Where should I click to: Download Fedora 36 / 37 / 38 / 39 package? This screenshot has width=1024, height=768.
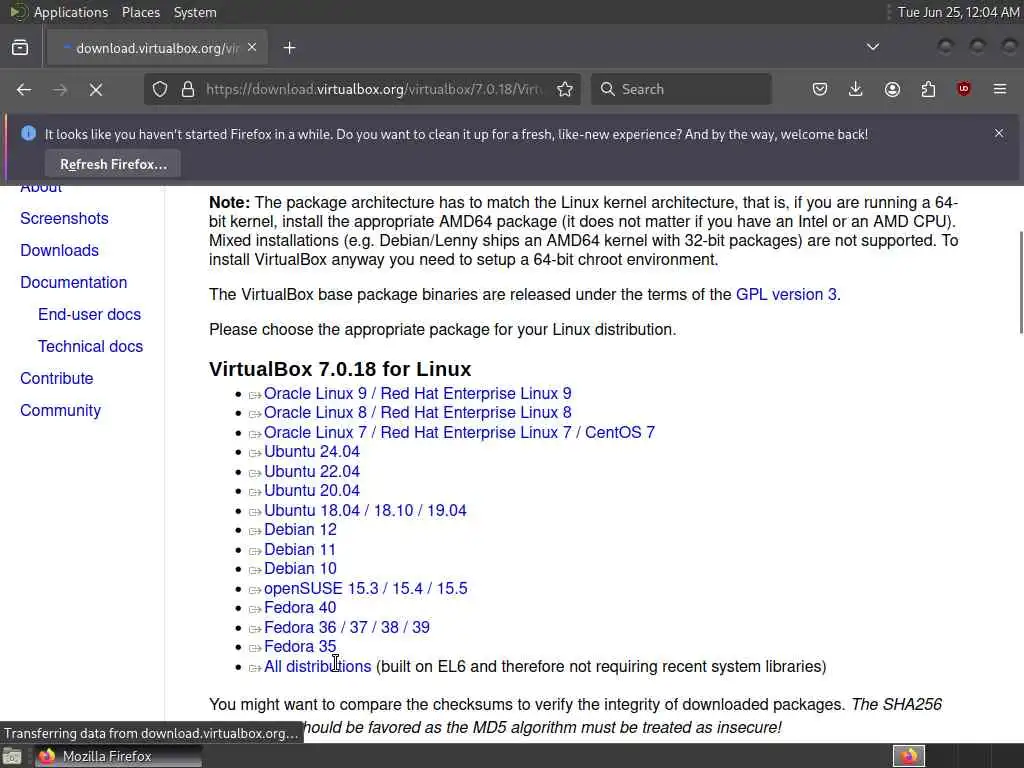(347, 628)
